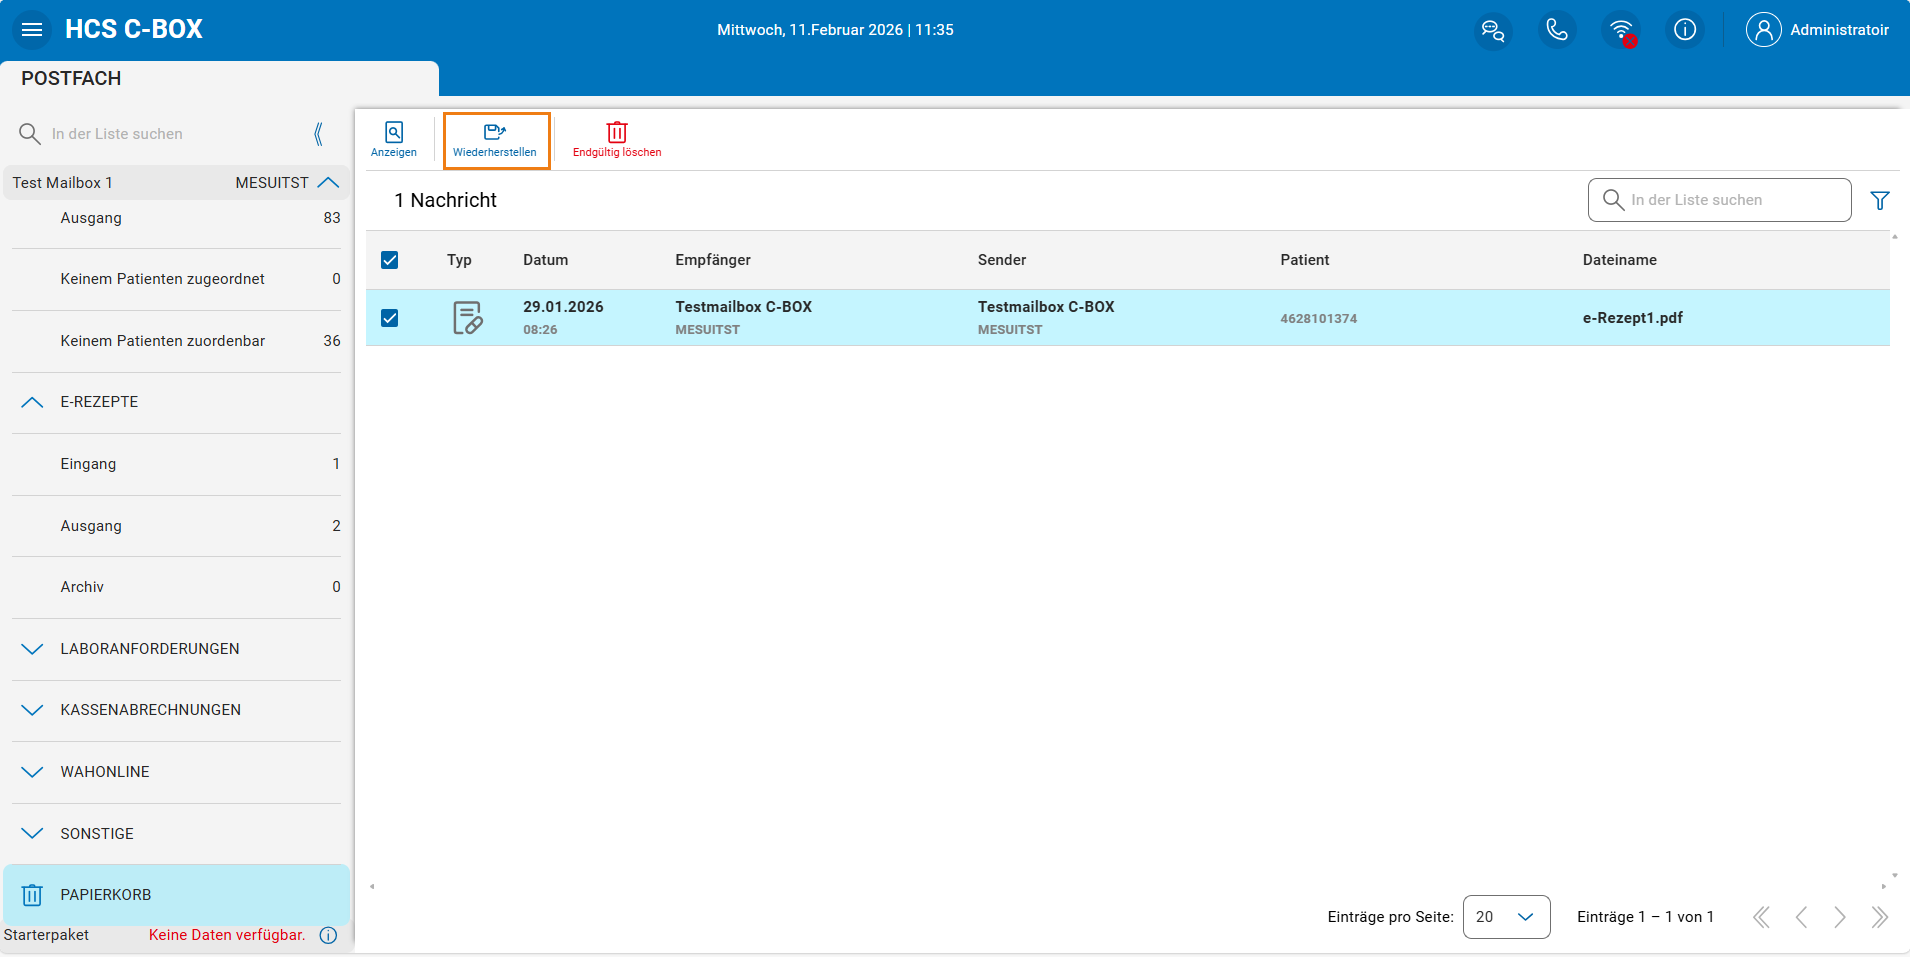The width and height of the screenshot is (1910, 957).
Task: Click the date 29.01.2026 in the row
Action: coord(563,307)
